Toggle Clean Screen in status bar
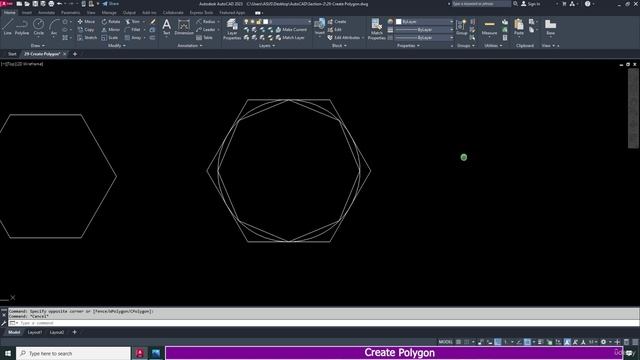This screenshot has width=640, height=360. (626, 342)
